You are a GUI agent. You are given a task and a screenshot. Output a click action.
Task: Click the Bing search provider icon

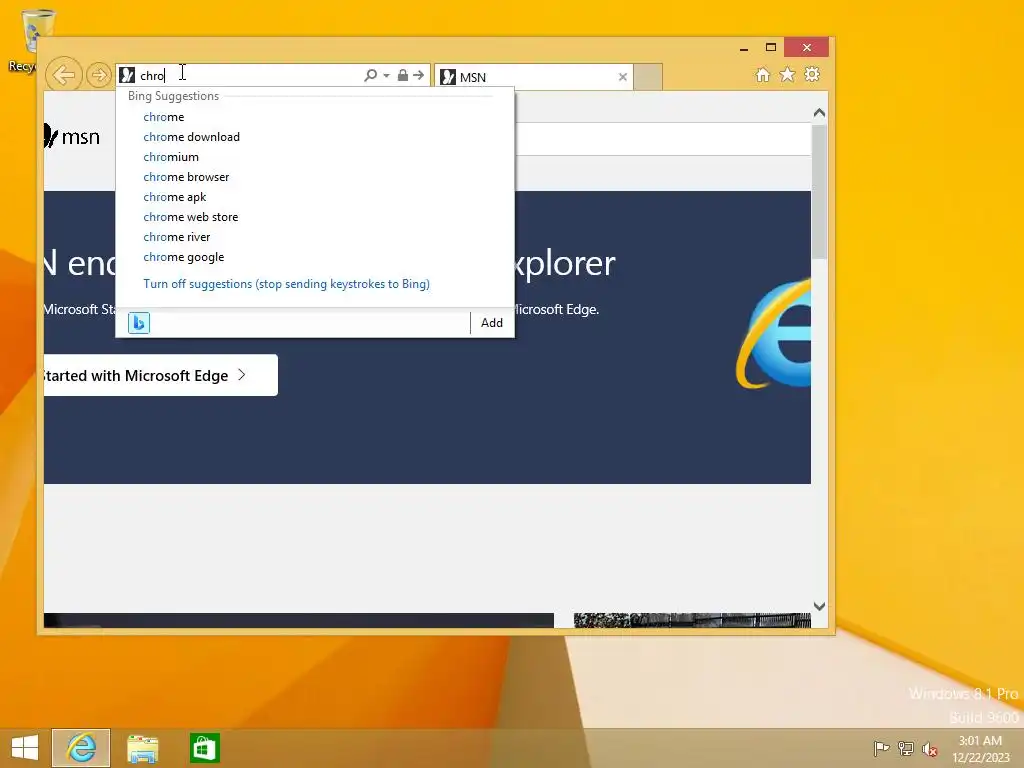tap(138, 323)
